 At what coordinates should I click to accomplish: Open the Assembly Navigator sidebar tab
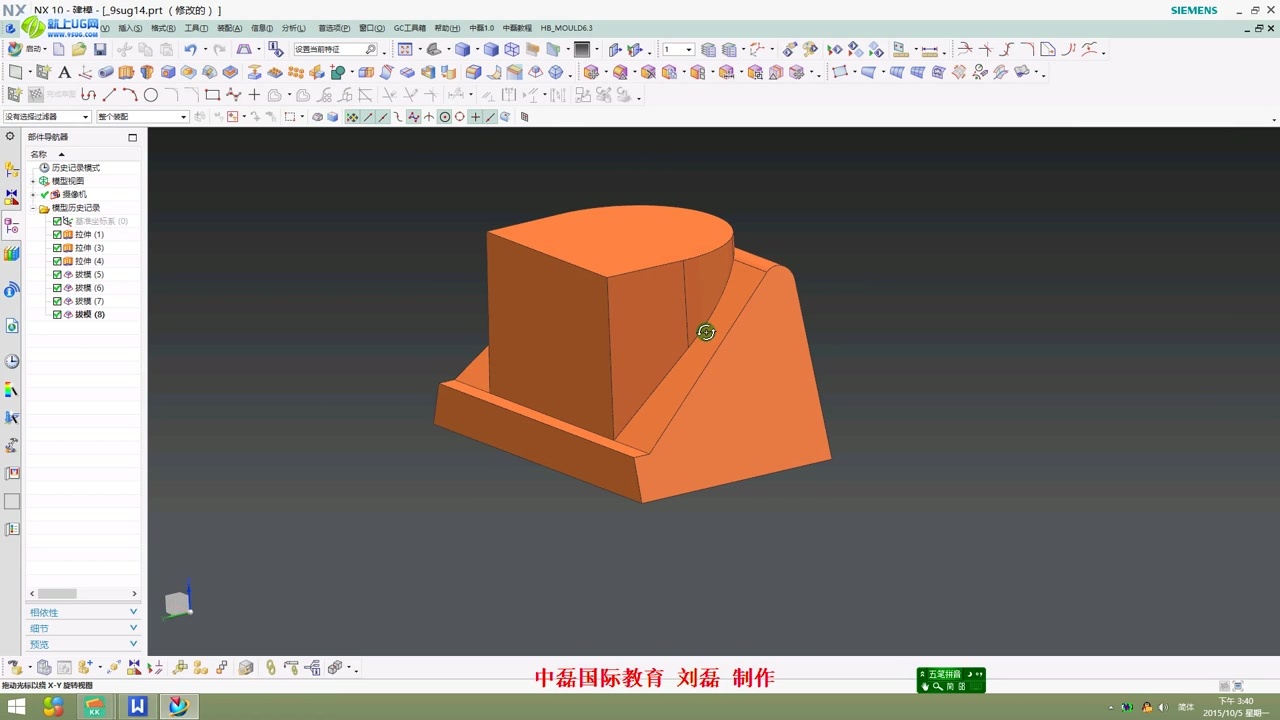12,169
